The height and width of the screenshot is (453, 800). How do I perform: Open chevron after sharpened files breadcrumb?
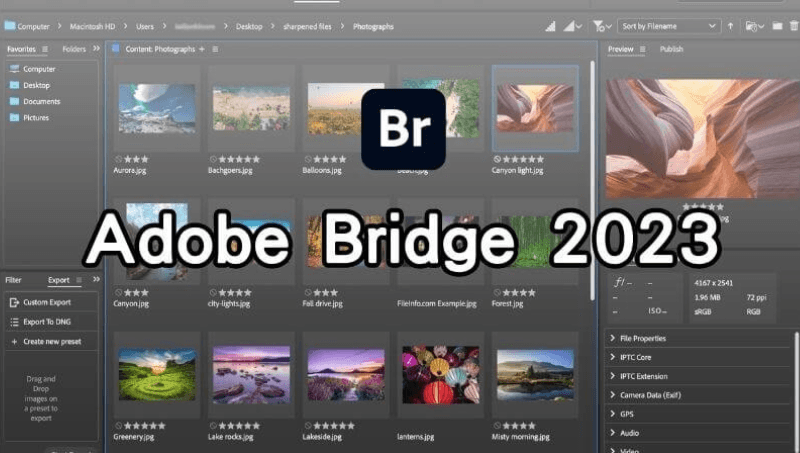coord(342,26)
